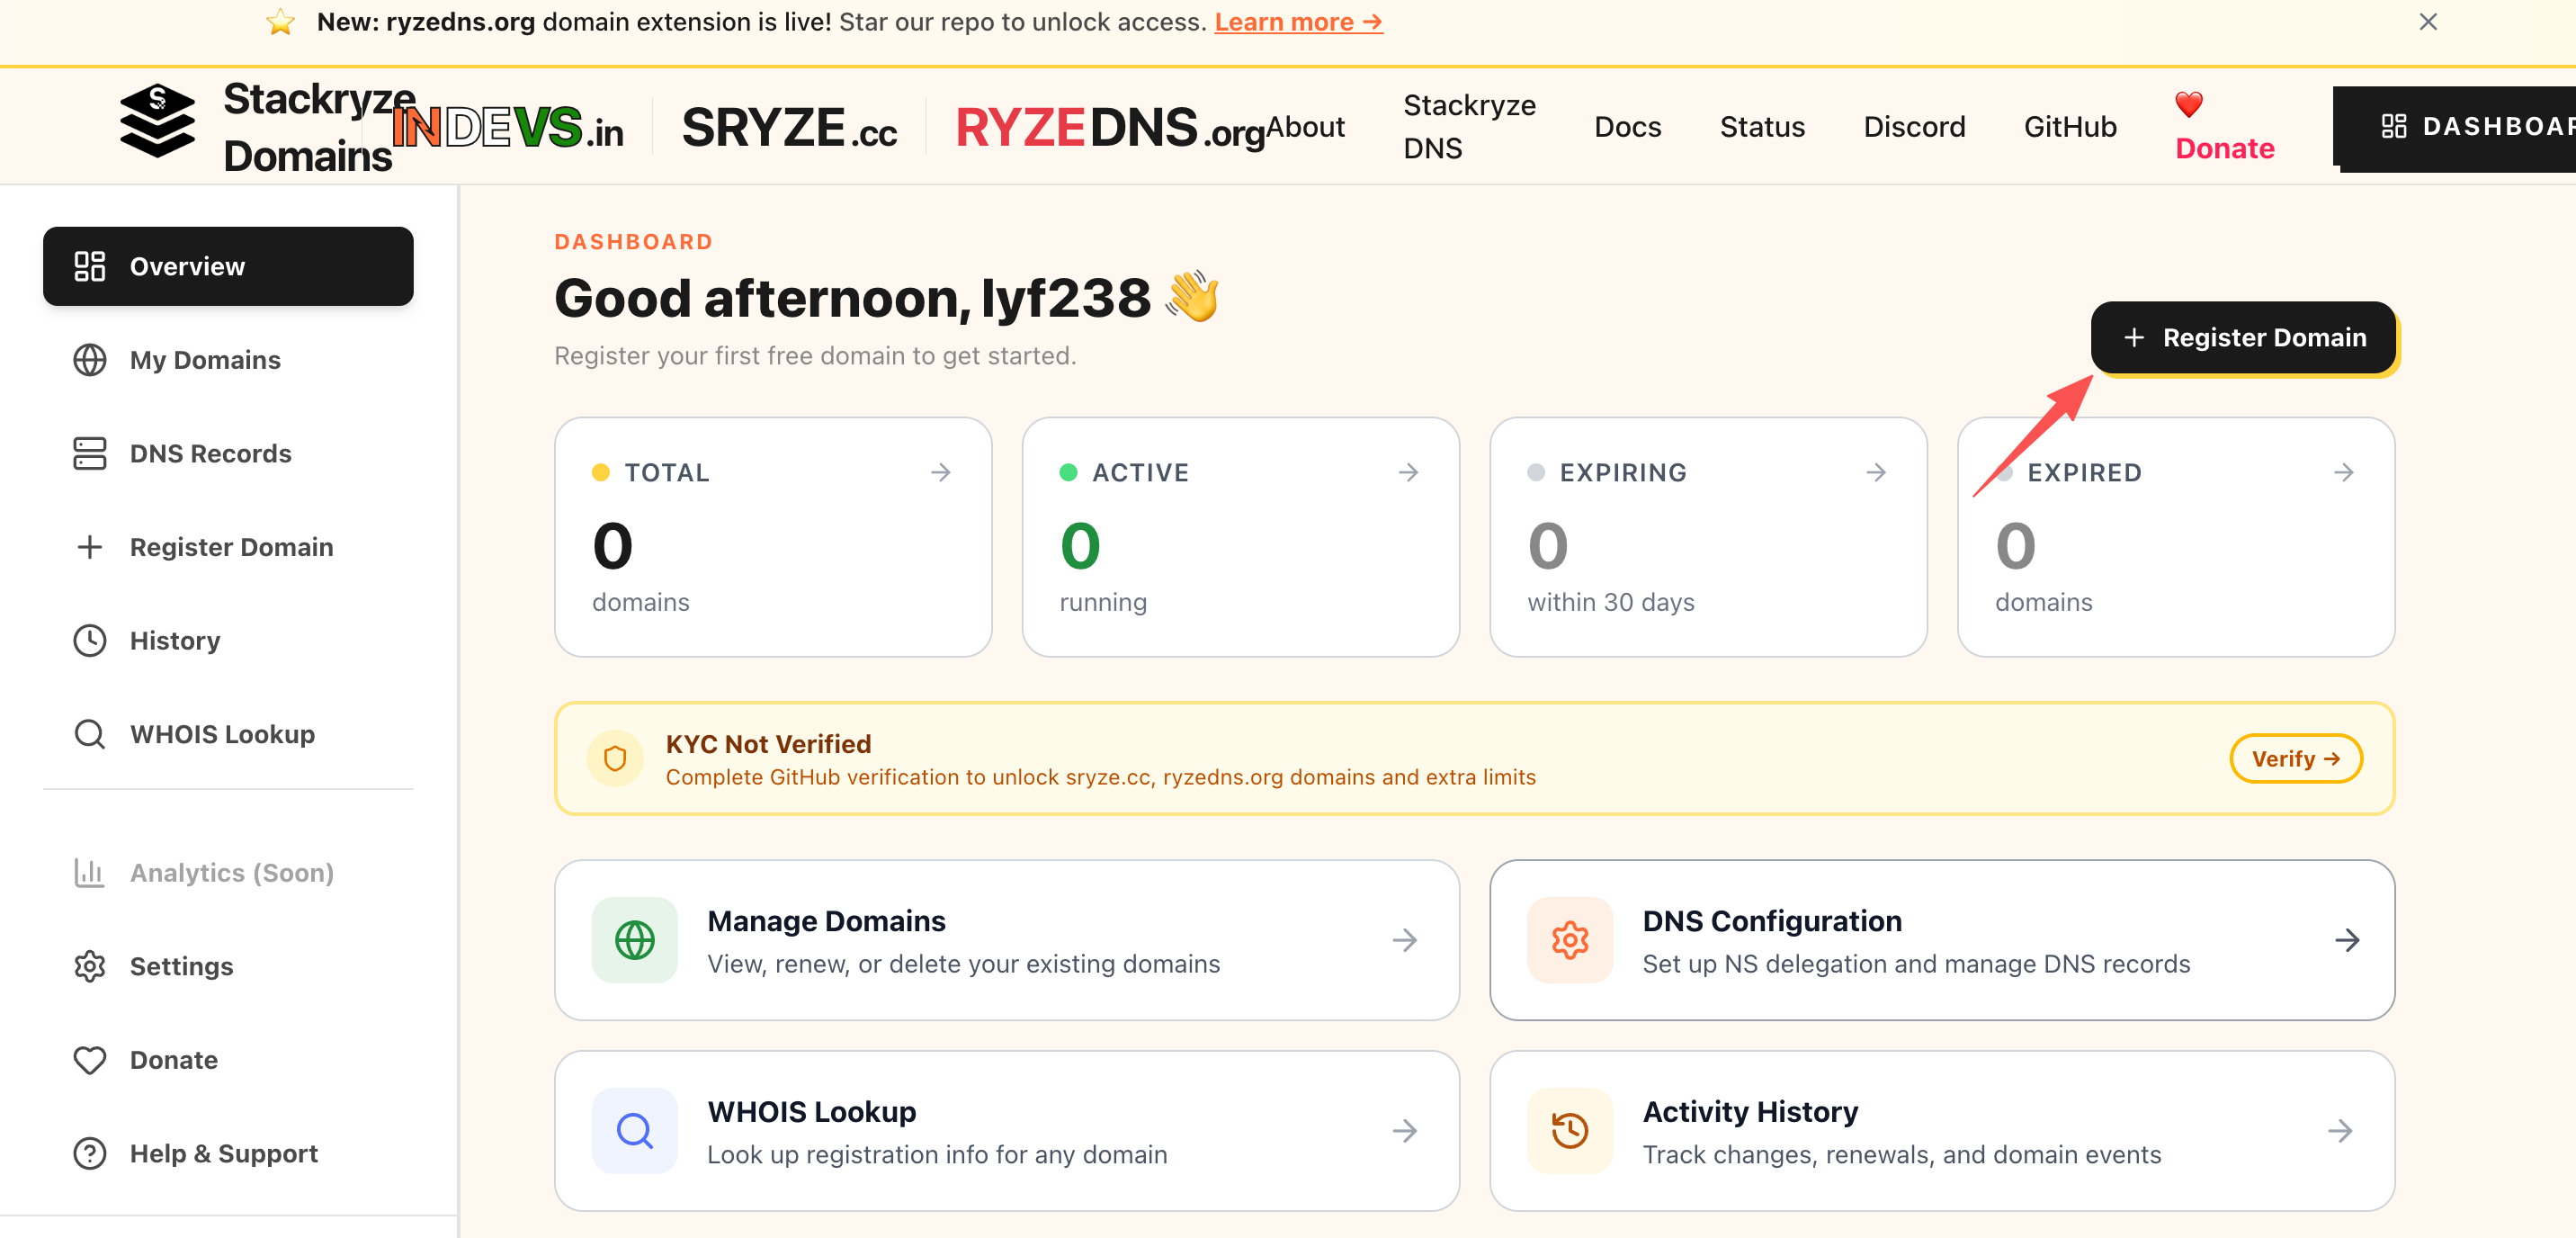2576x1238 pixels.
Task: Go to DNS Records in the sidebar
Action: [x=228, y=453]
